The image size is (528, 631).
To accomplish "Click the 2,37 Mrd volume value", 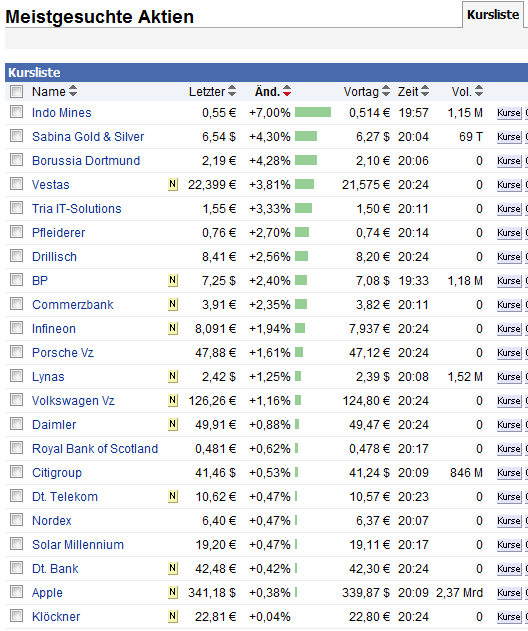I will (x=460, y=593).
